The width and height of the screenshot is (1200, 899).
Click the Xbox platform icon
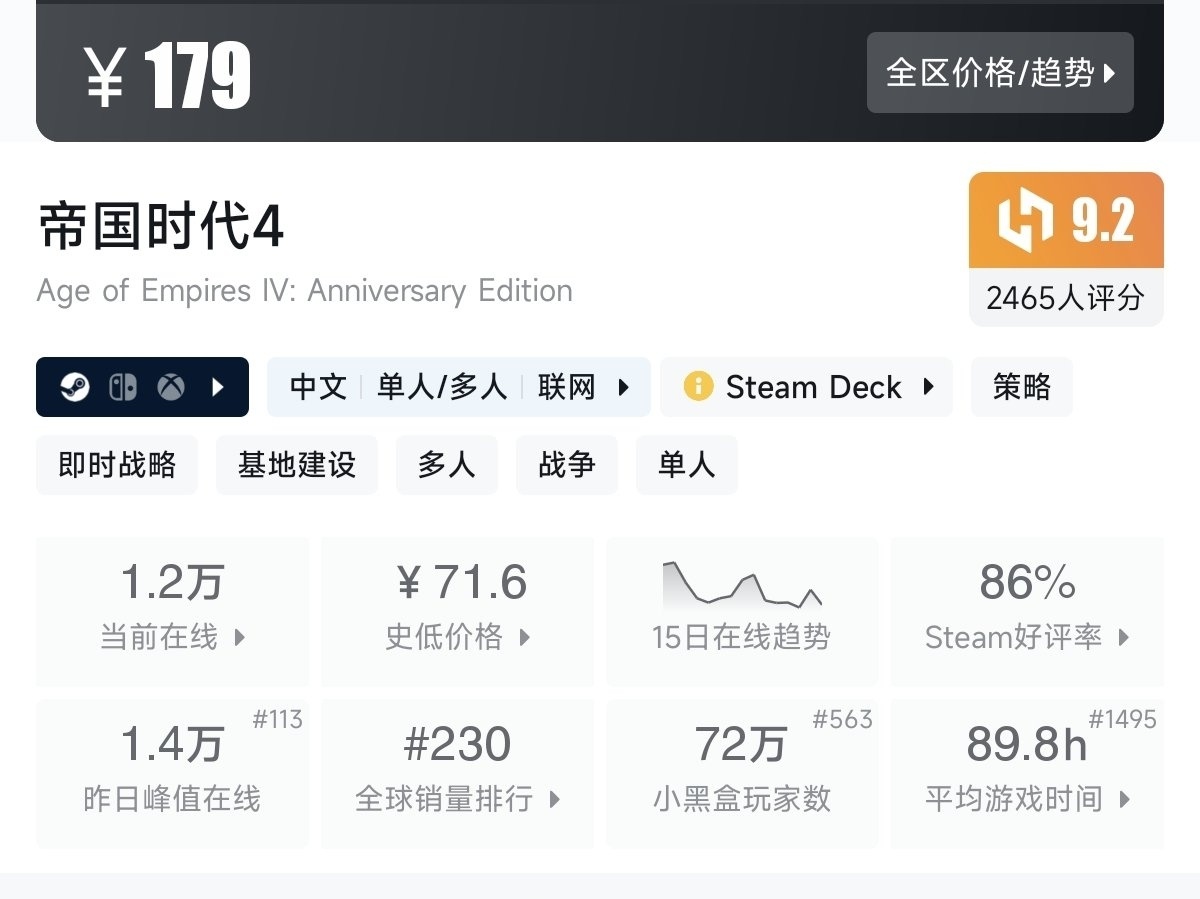171,387
